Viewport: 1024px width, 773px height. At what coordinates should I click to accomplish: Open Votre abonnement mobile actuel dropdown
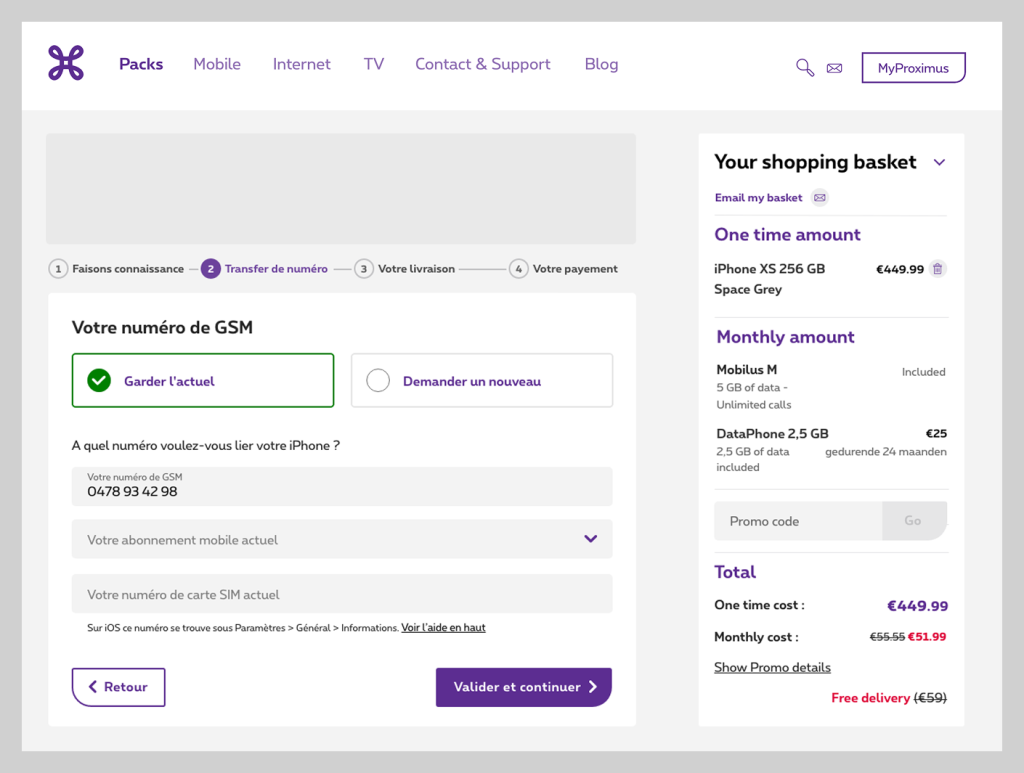[x=342, y=539]
